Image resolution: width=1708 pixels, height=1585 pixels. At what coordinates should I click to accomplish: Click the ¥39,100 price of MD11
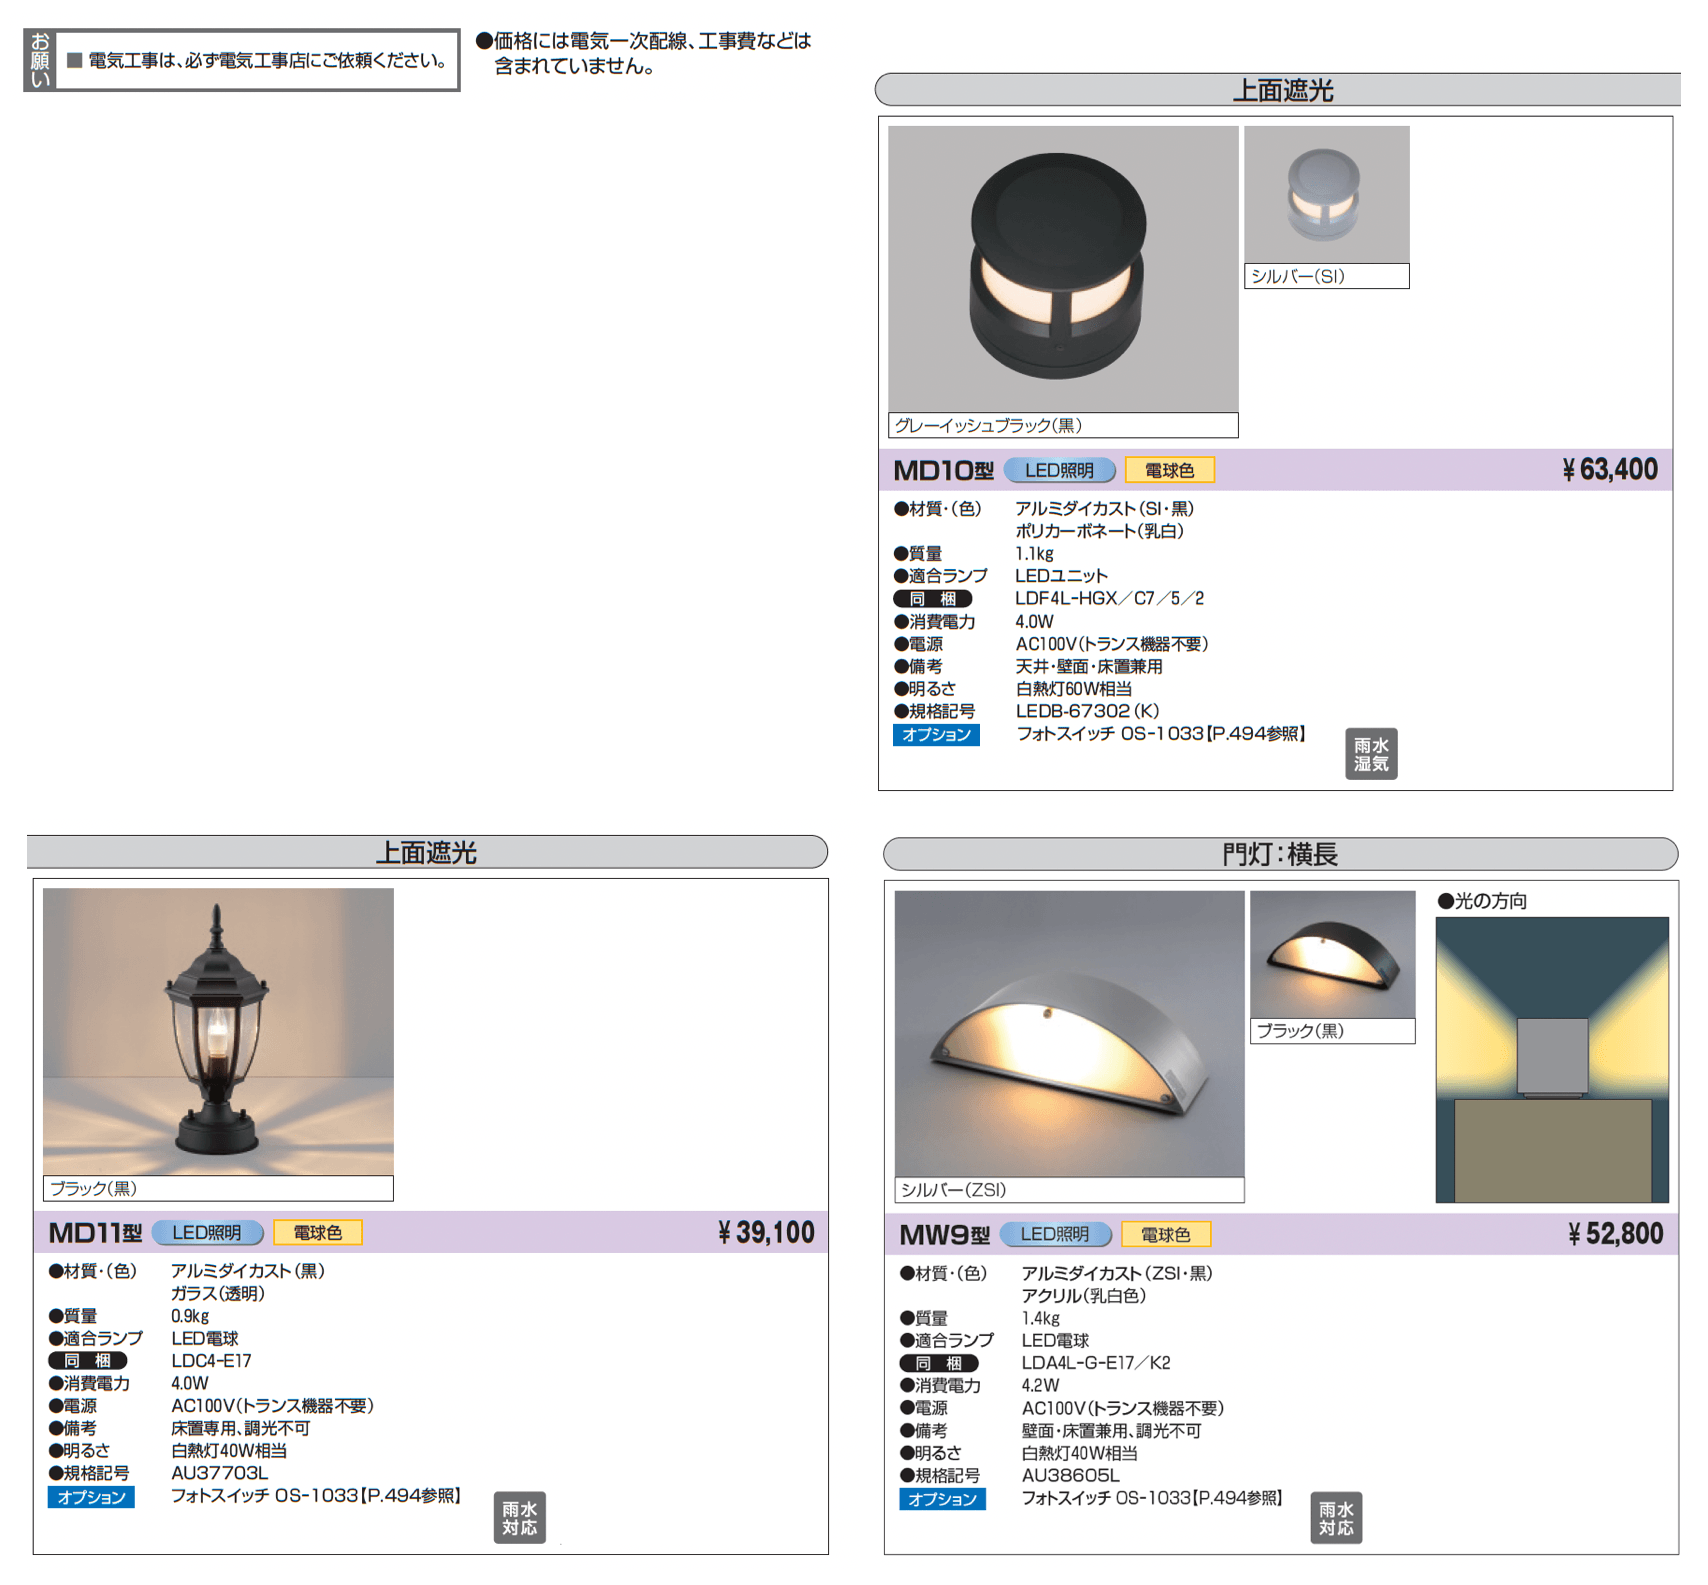766,1233
